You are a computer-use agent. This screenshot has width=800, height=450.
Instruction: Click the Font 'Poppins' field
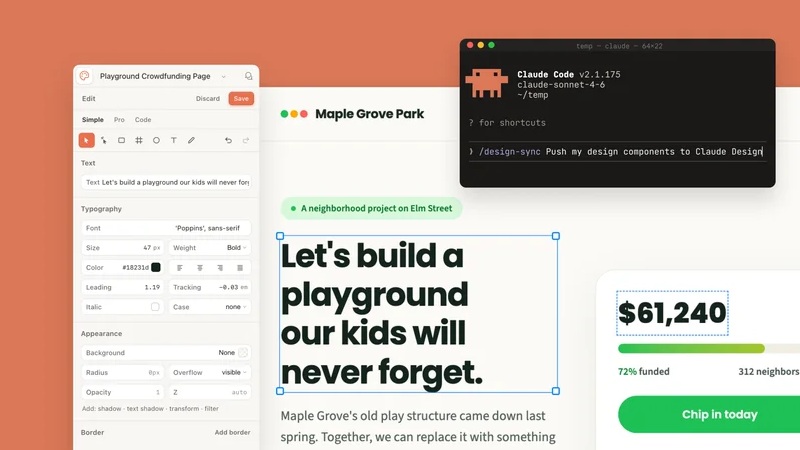coord(166,228)
